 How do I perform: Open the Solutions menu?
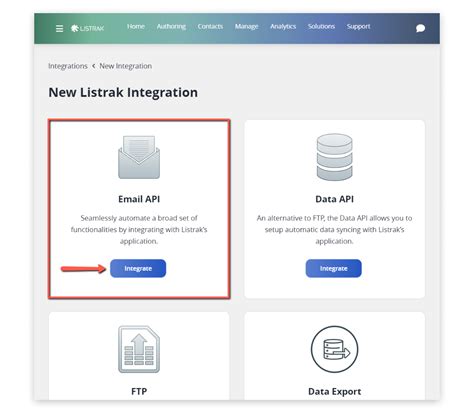click(x=321, y=26)
